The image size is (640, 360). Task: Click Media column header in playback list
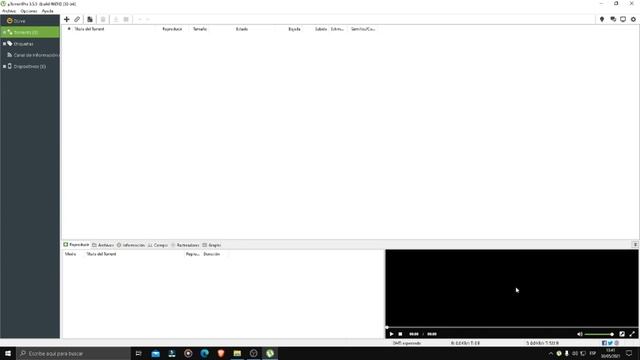pos(70,254)
